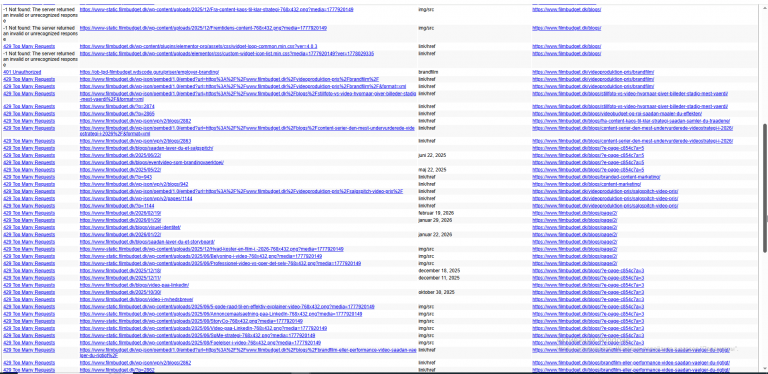Open the /2025/12/11/ archive link
Image resolution: width=768 pixels, height=374 pixels.
[120, 278]
